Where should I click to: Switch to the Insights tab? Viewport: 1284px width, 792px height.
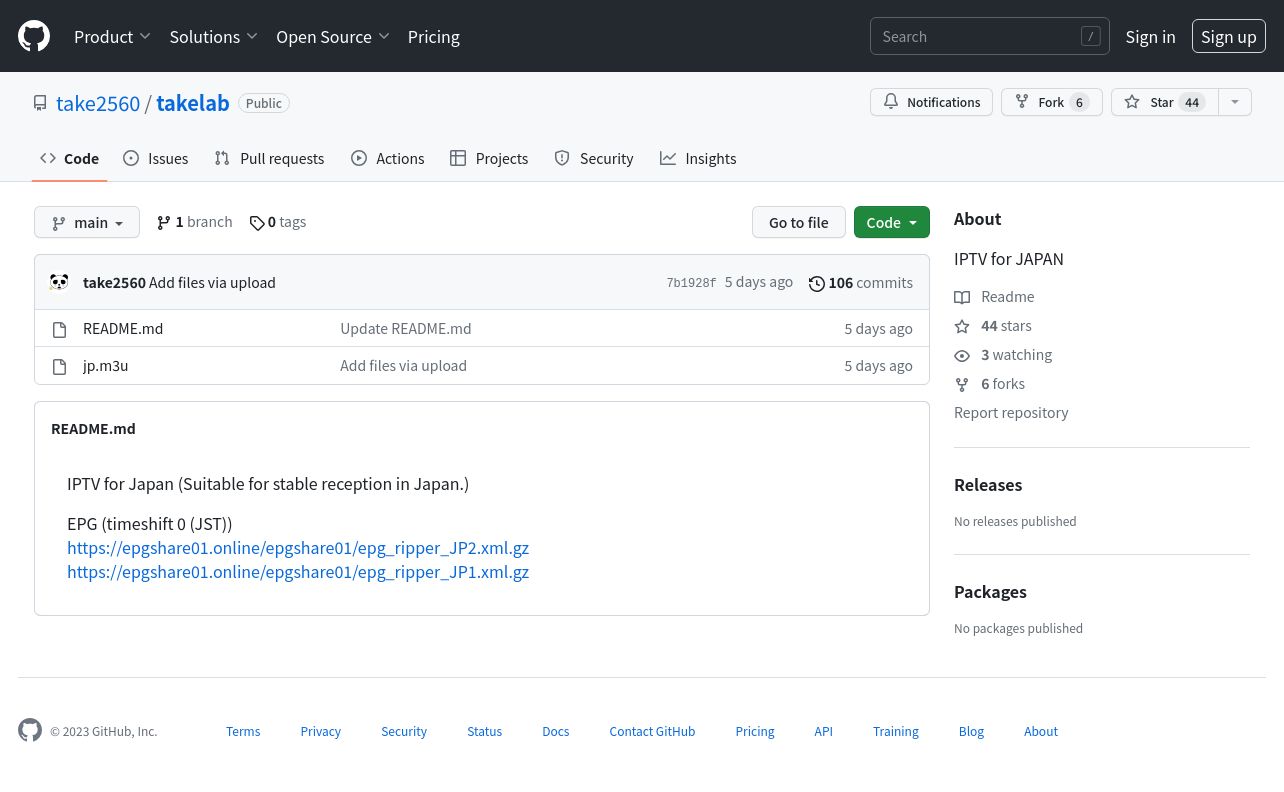(x=698, y=158)
